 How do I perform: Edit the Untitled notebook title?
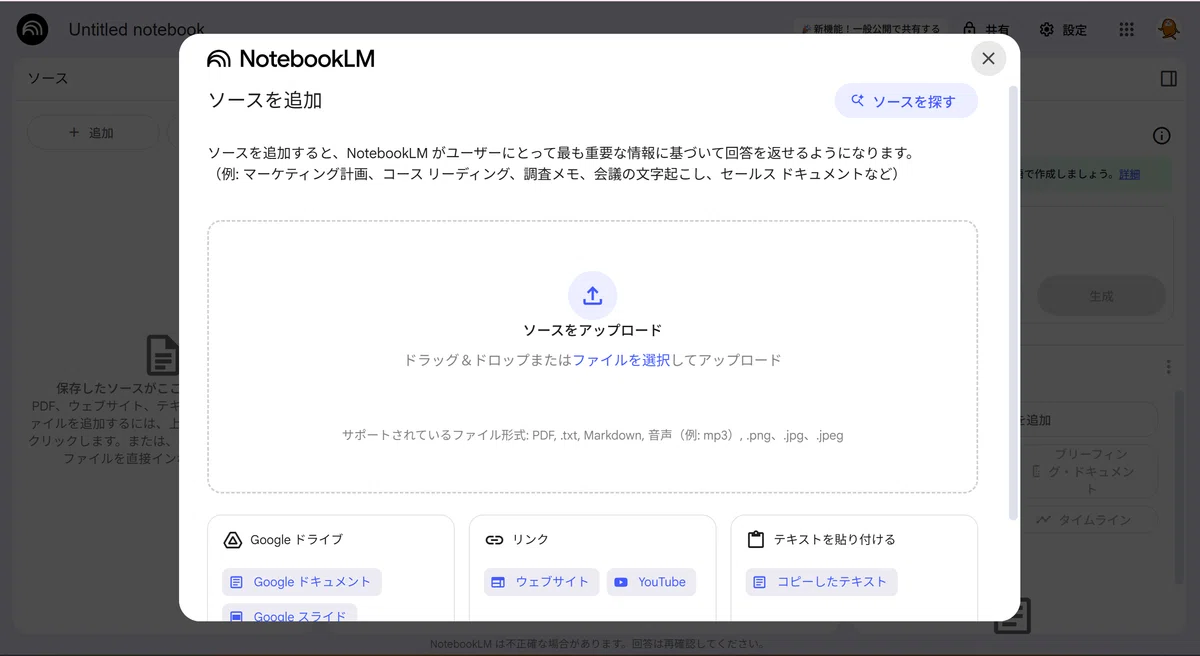click(x=136, y=30)
